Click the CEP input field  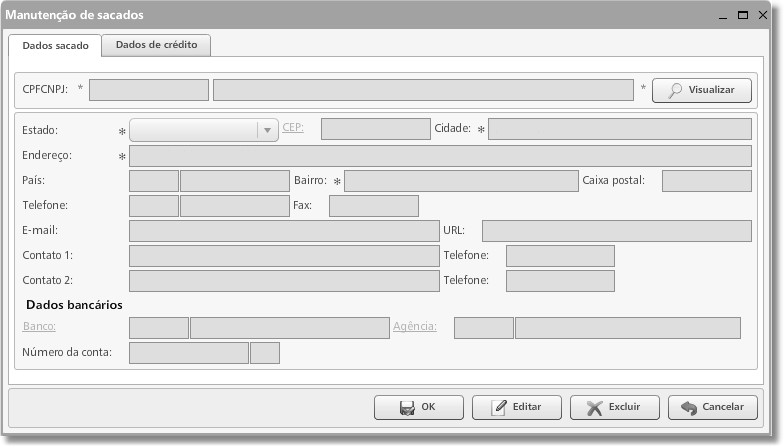click(x=376, y=129)
